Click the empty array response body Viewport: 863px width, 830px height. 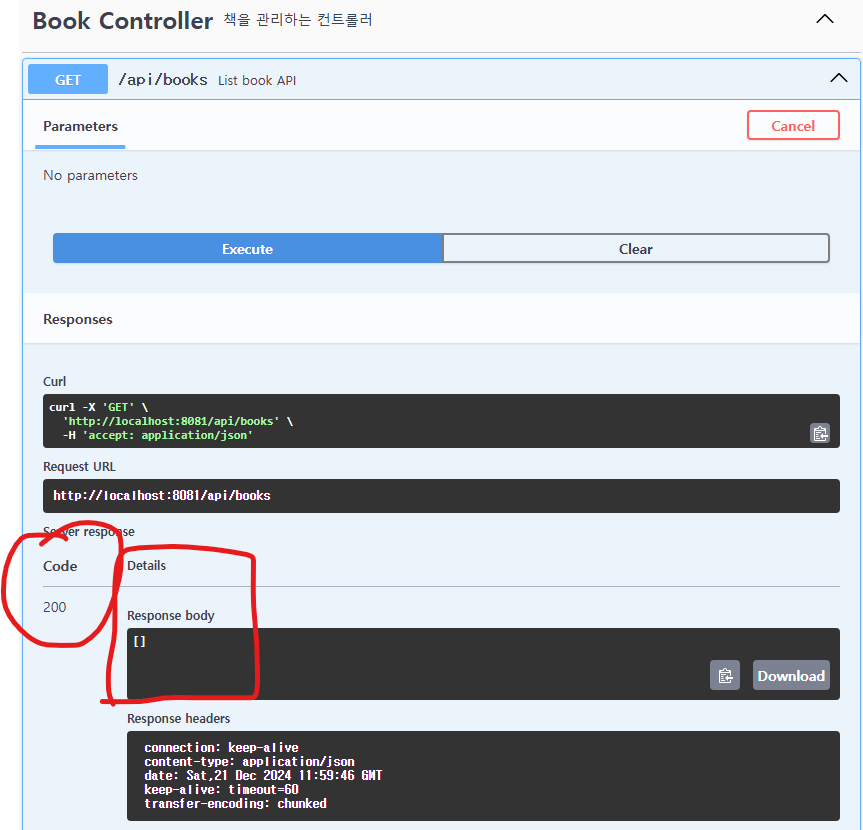140,641
